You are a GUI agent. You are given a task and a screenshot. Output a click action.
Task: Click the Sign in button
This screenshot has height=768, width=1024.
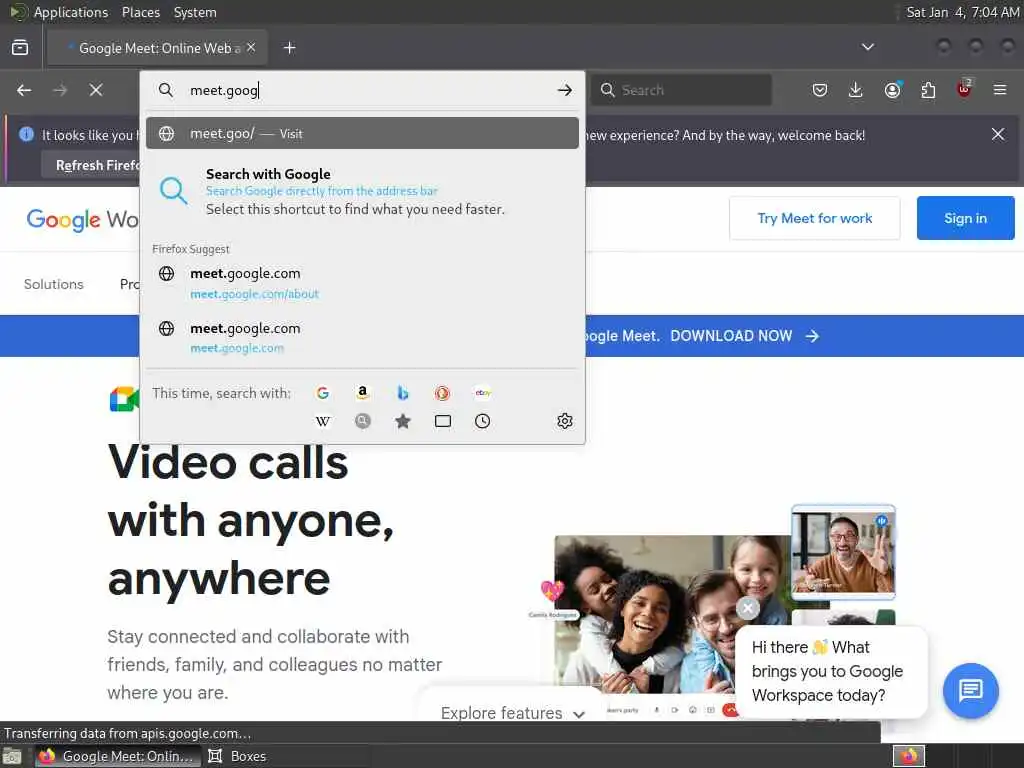click(x=965, y=218)
